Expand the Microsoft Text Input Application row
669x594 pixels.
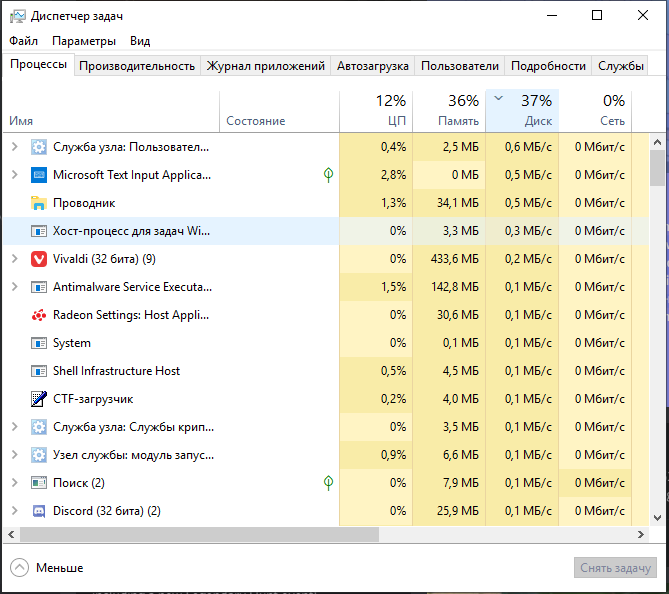[15, 175]
